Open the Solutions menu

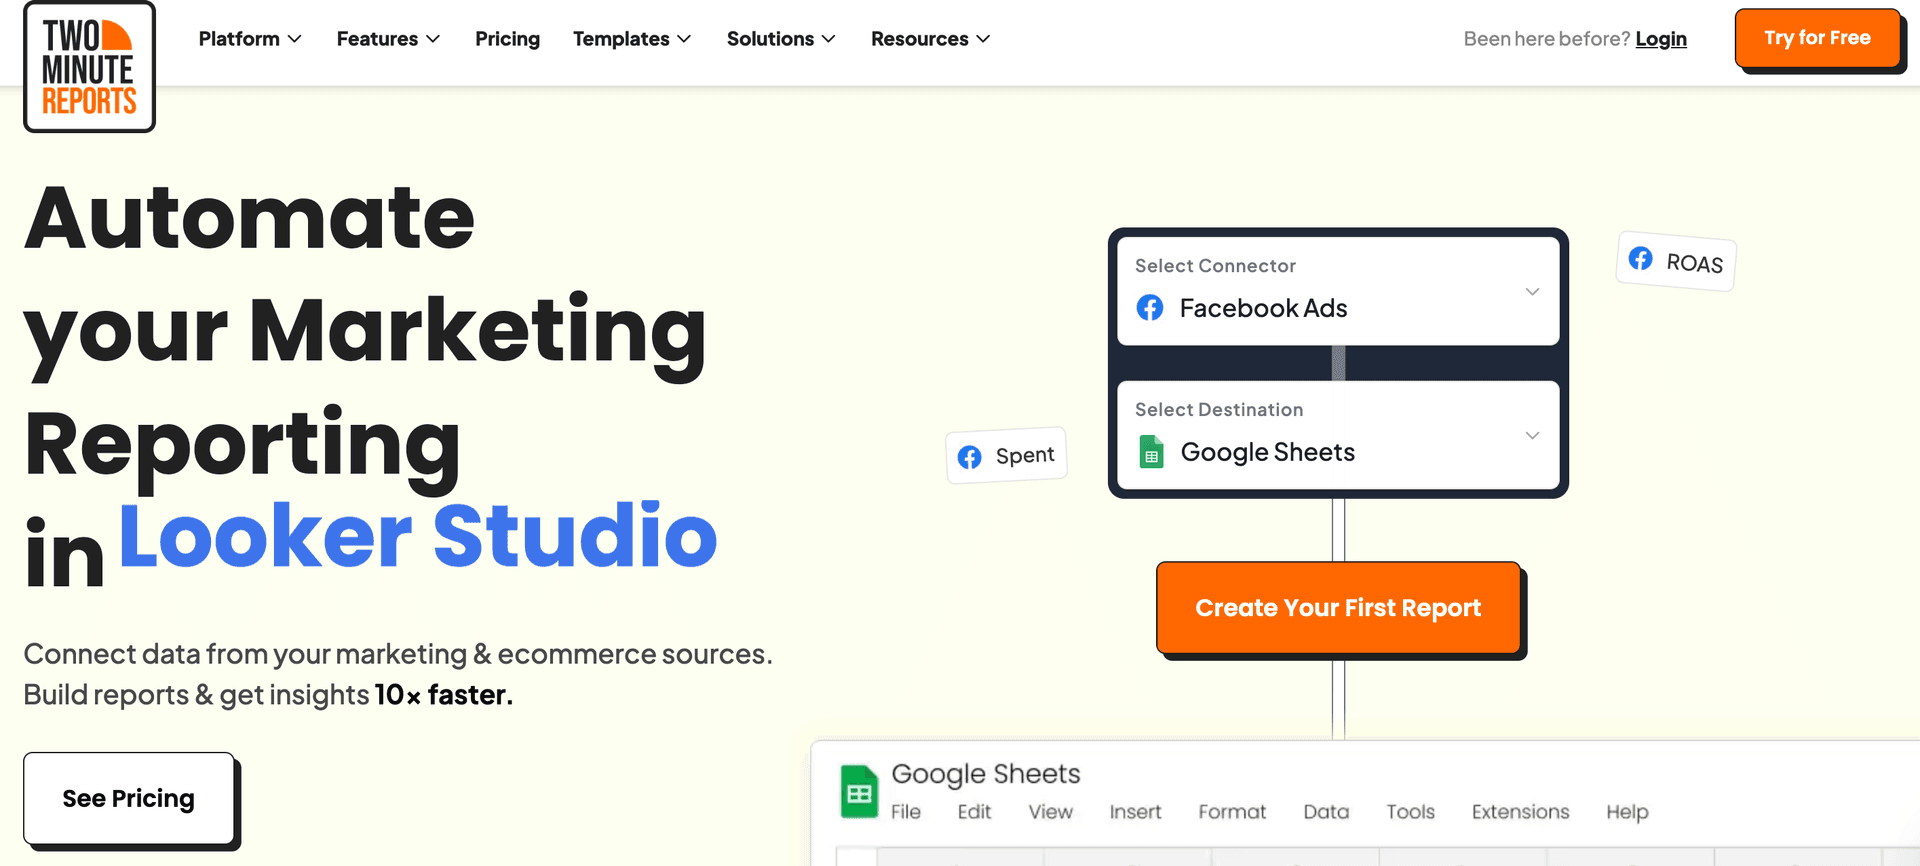[781, 39]
